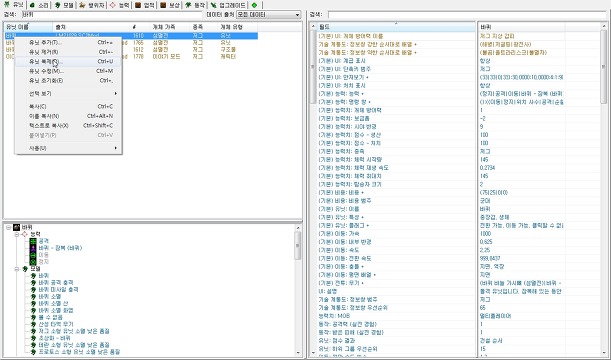Choose 유닛 초기화 in context menu

68,80
